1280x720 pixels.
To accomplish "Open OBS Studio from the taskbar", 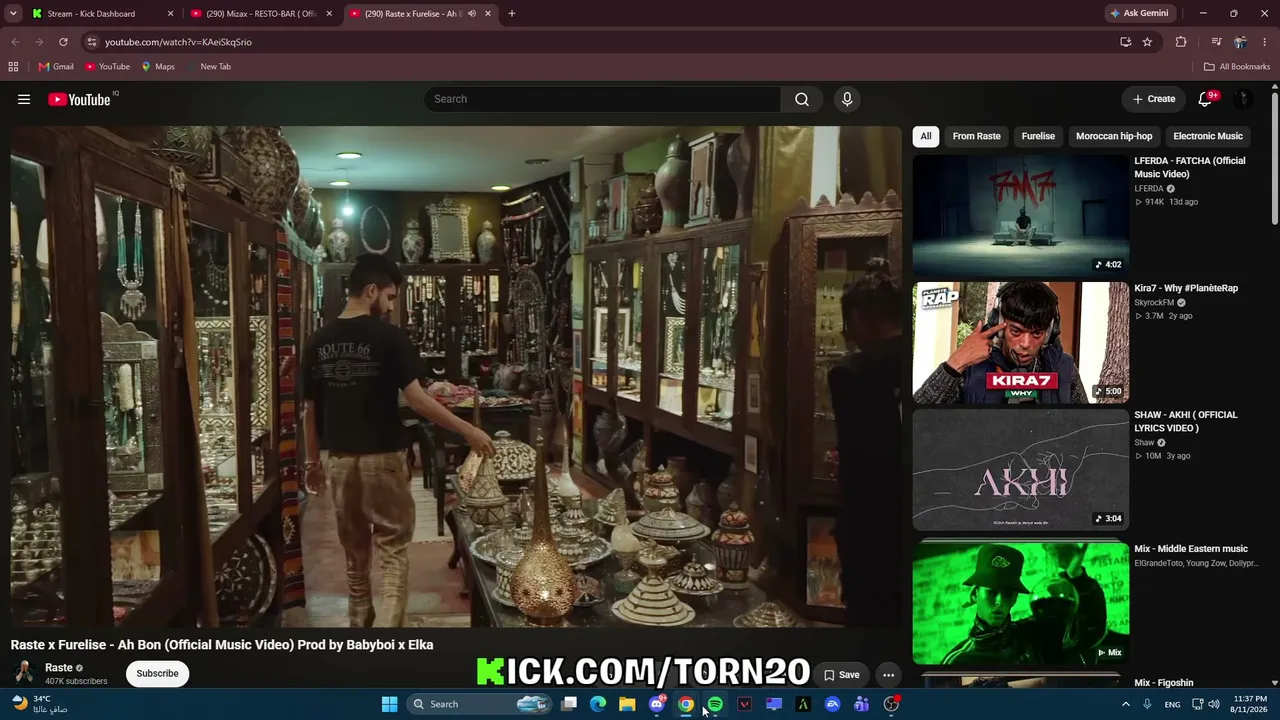I will pos(891,704).
